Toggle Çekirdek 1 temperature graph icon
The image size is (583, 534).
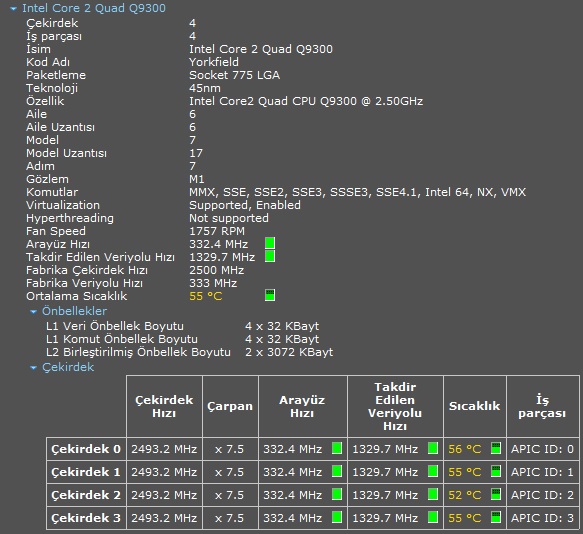tap(496, 471)
